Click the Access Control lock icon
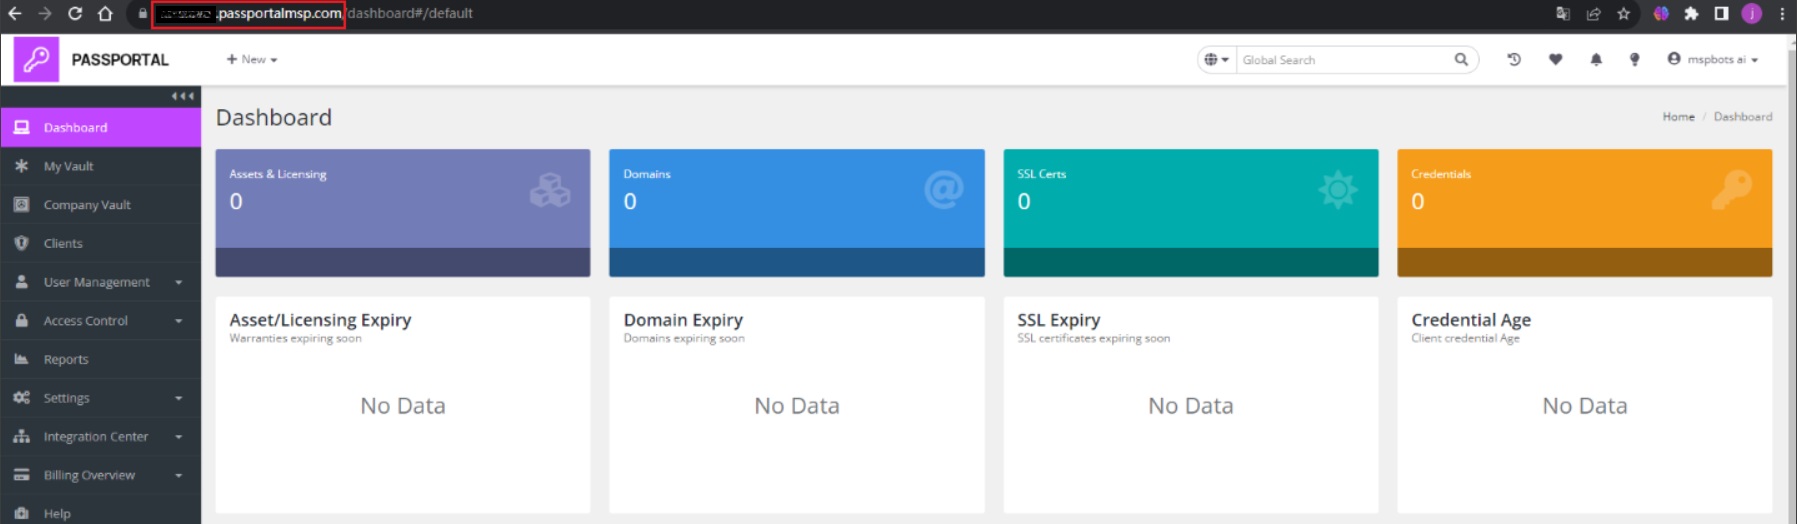This screenshot has width=1797, height=524. [x=21, y=321]
